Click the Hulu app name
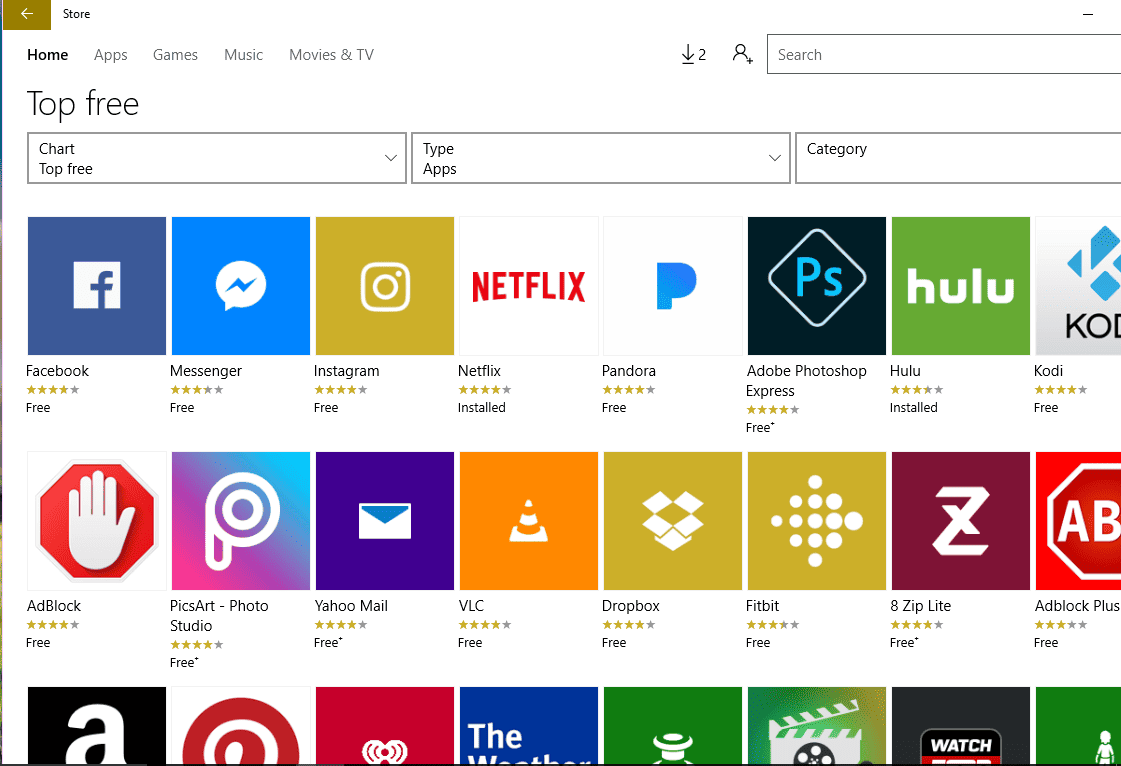1121x766 pixels. coord(905,370)
